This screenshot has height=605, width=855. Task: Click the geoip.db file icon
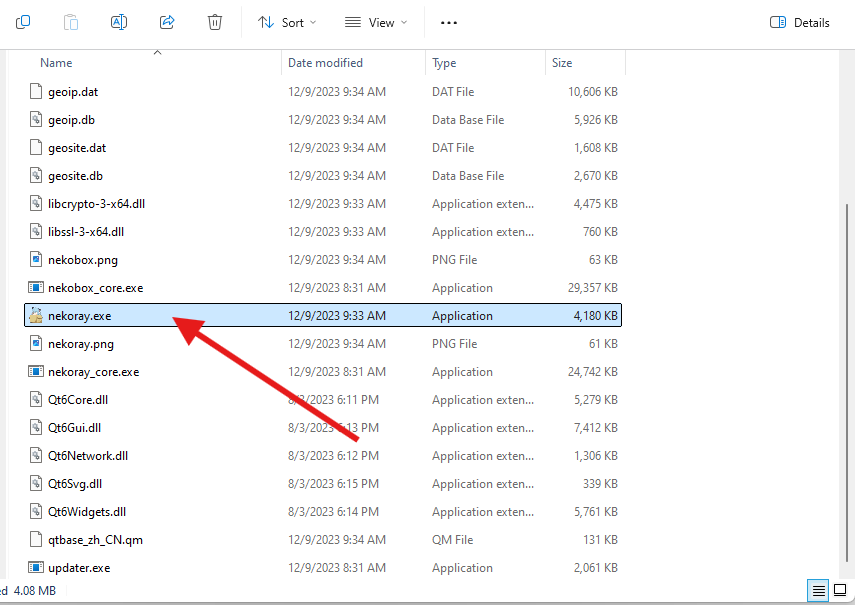[x=36, y=119]
